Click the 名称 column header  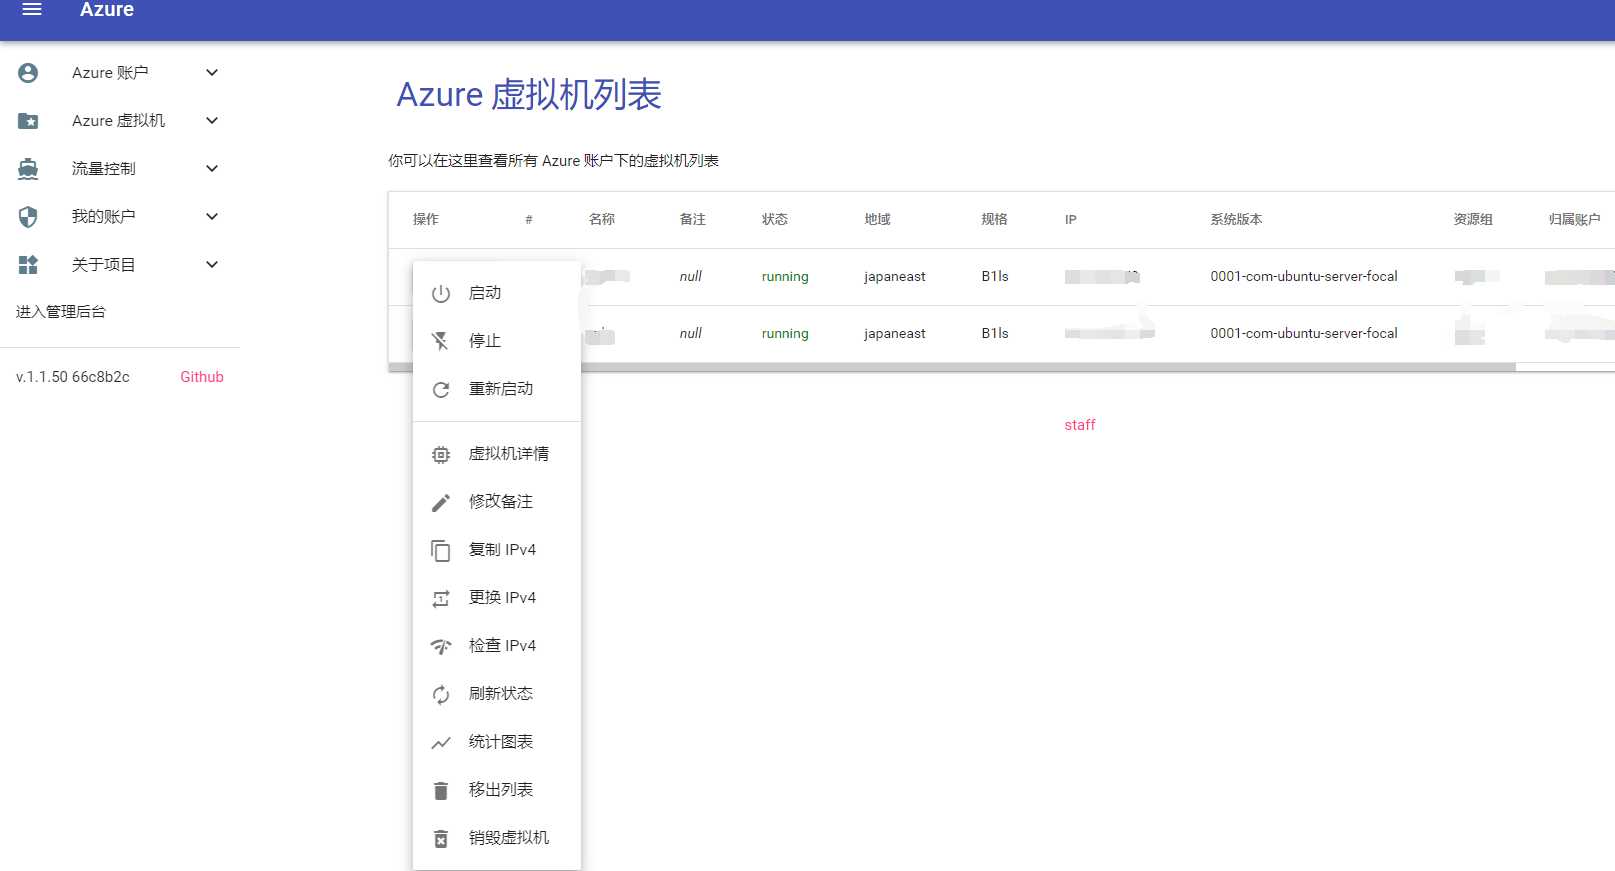[x=602, y=220]
